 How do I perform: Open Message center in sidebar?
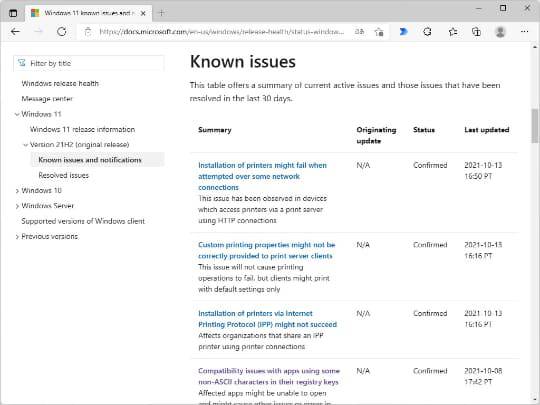pos(47,99)
